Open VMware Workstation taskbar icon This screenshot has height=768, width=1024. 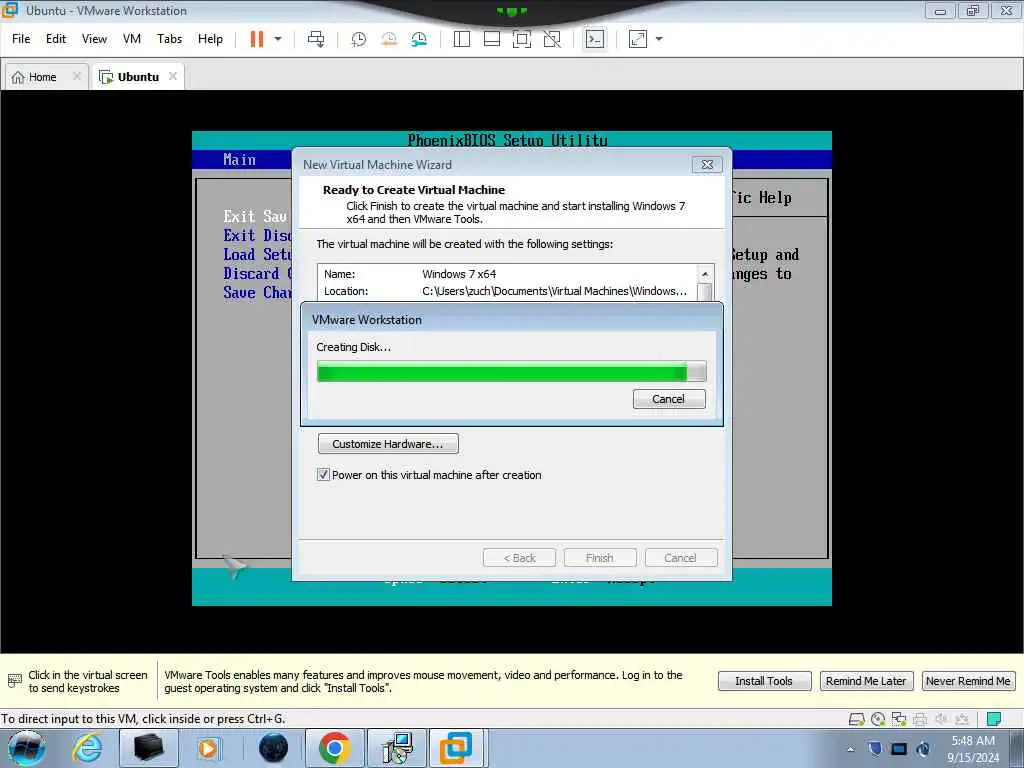456,748
